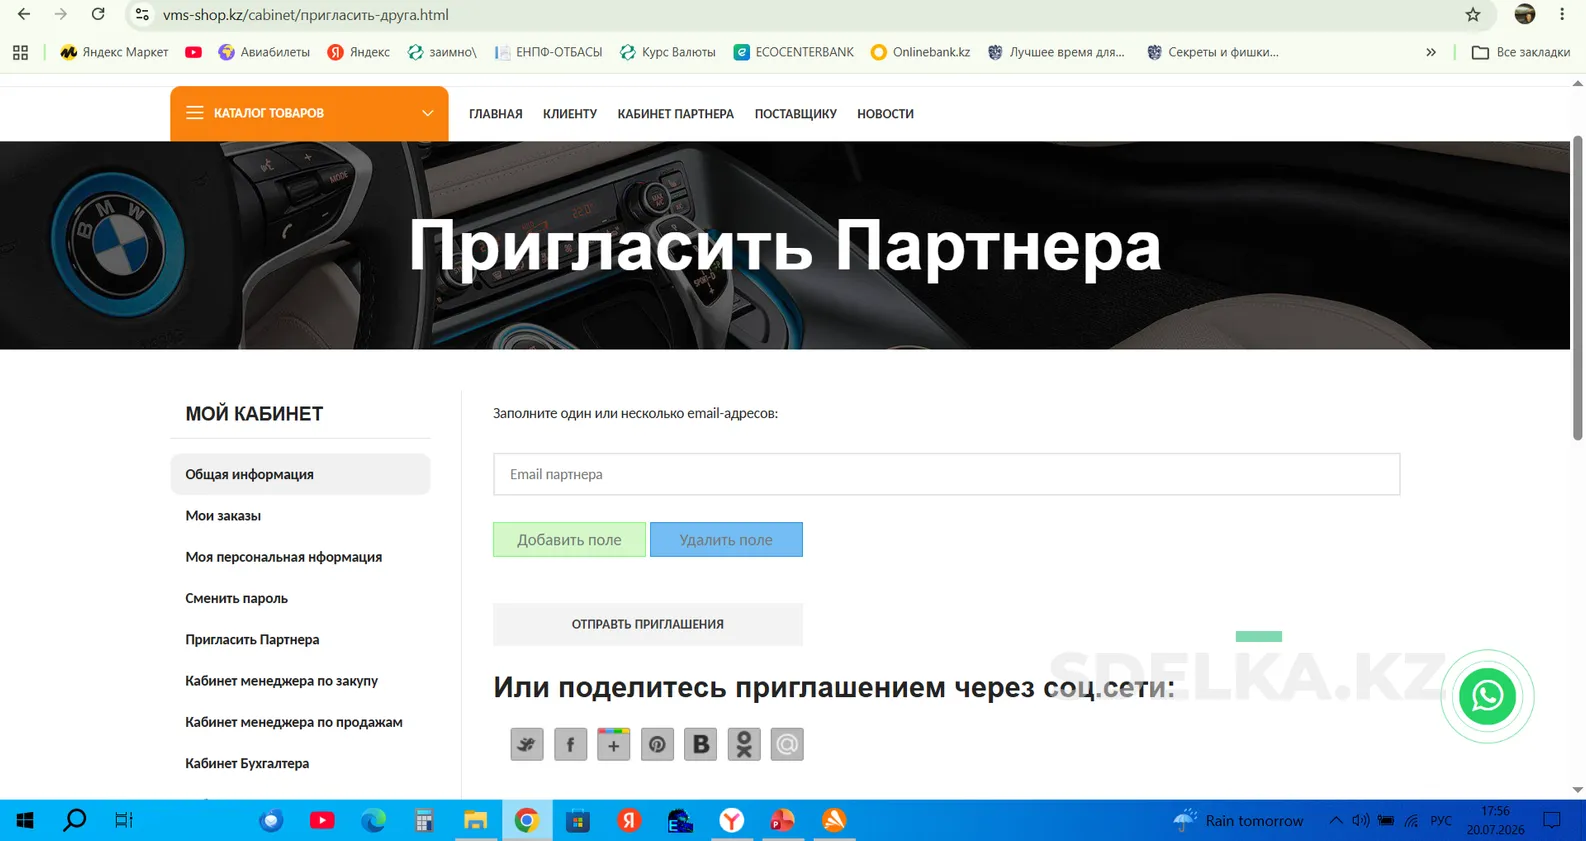1586x841 pixels.
Task: Share through Mail.ru @ icon
Action: 787,744
